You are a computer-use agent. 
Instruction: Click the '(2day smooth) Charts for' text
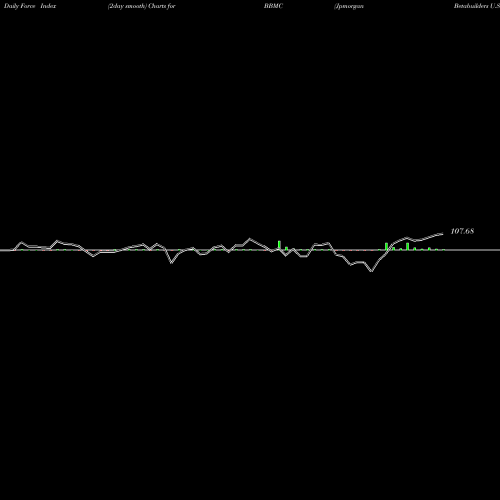(x=142, y=6)
